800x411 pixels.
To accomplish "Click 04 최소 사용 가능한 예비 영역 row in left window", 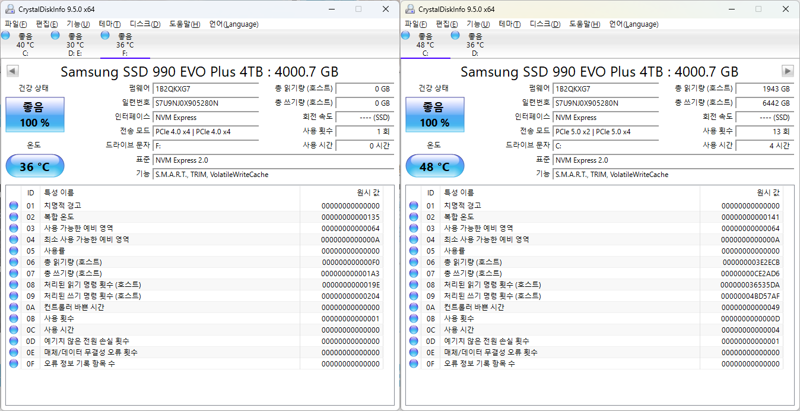I will point(196,240).
